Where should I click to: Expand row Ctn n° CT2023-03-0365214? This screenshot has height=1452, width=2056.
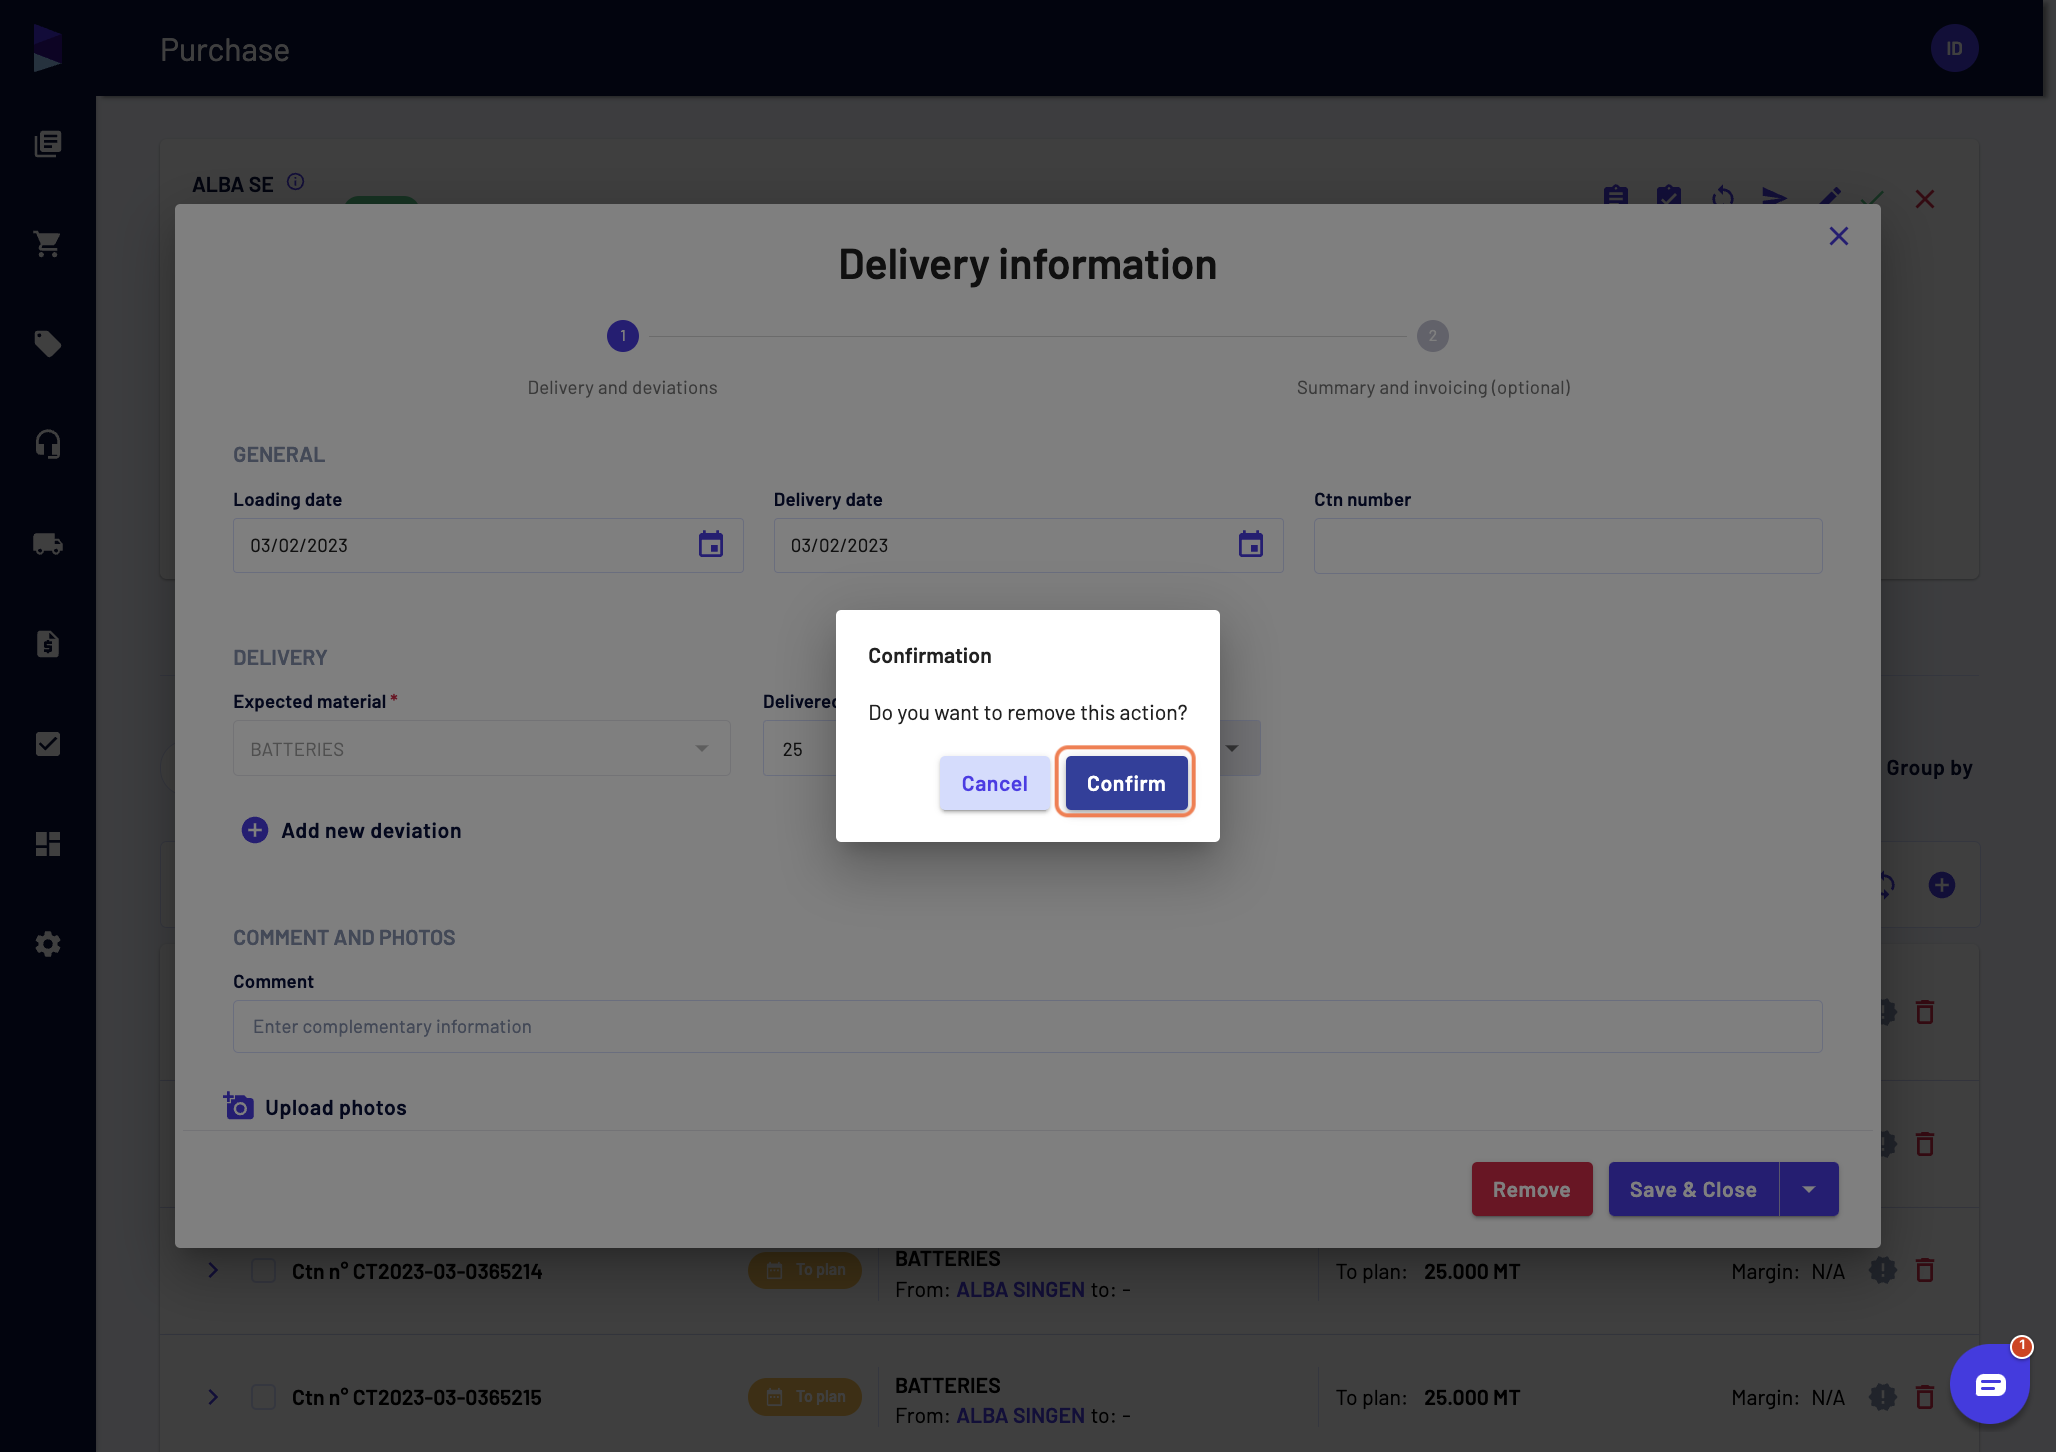pyautogui.click(x=213, y=1270)
